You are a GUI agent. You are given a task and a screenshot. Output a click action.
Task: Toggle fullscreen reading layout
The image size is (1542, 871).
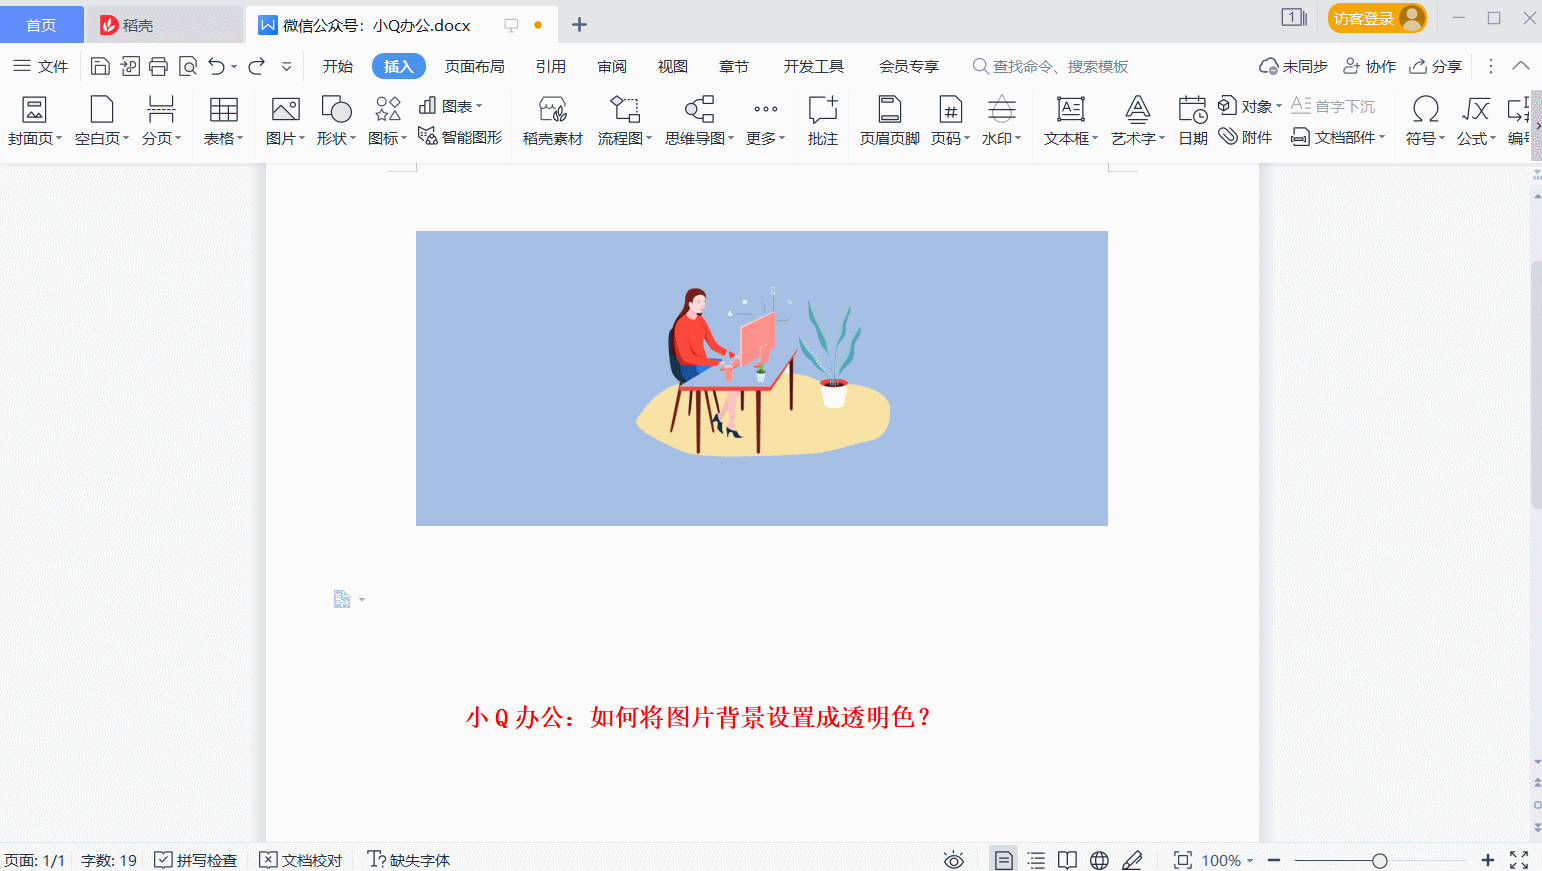coord(1067,859)
